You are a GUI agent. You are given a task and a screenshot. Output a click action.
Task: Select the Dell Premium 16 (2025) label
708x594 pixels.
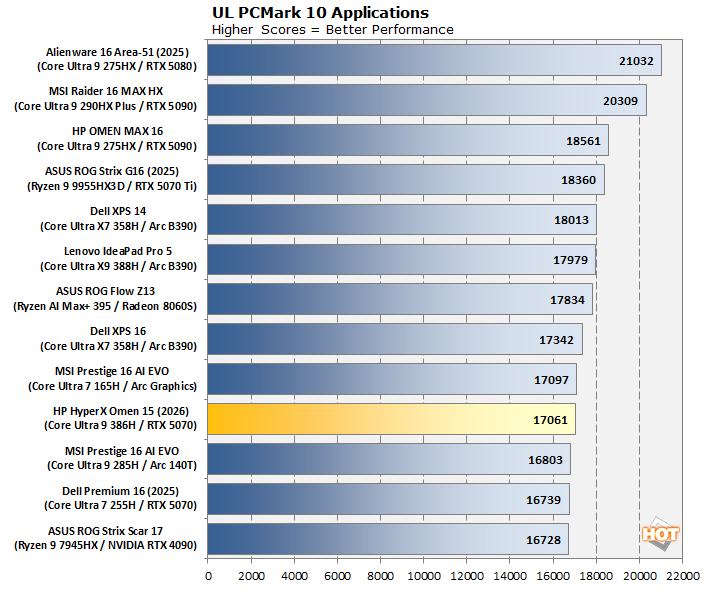click(120, 491)
